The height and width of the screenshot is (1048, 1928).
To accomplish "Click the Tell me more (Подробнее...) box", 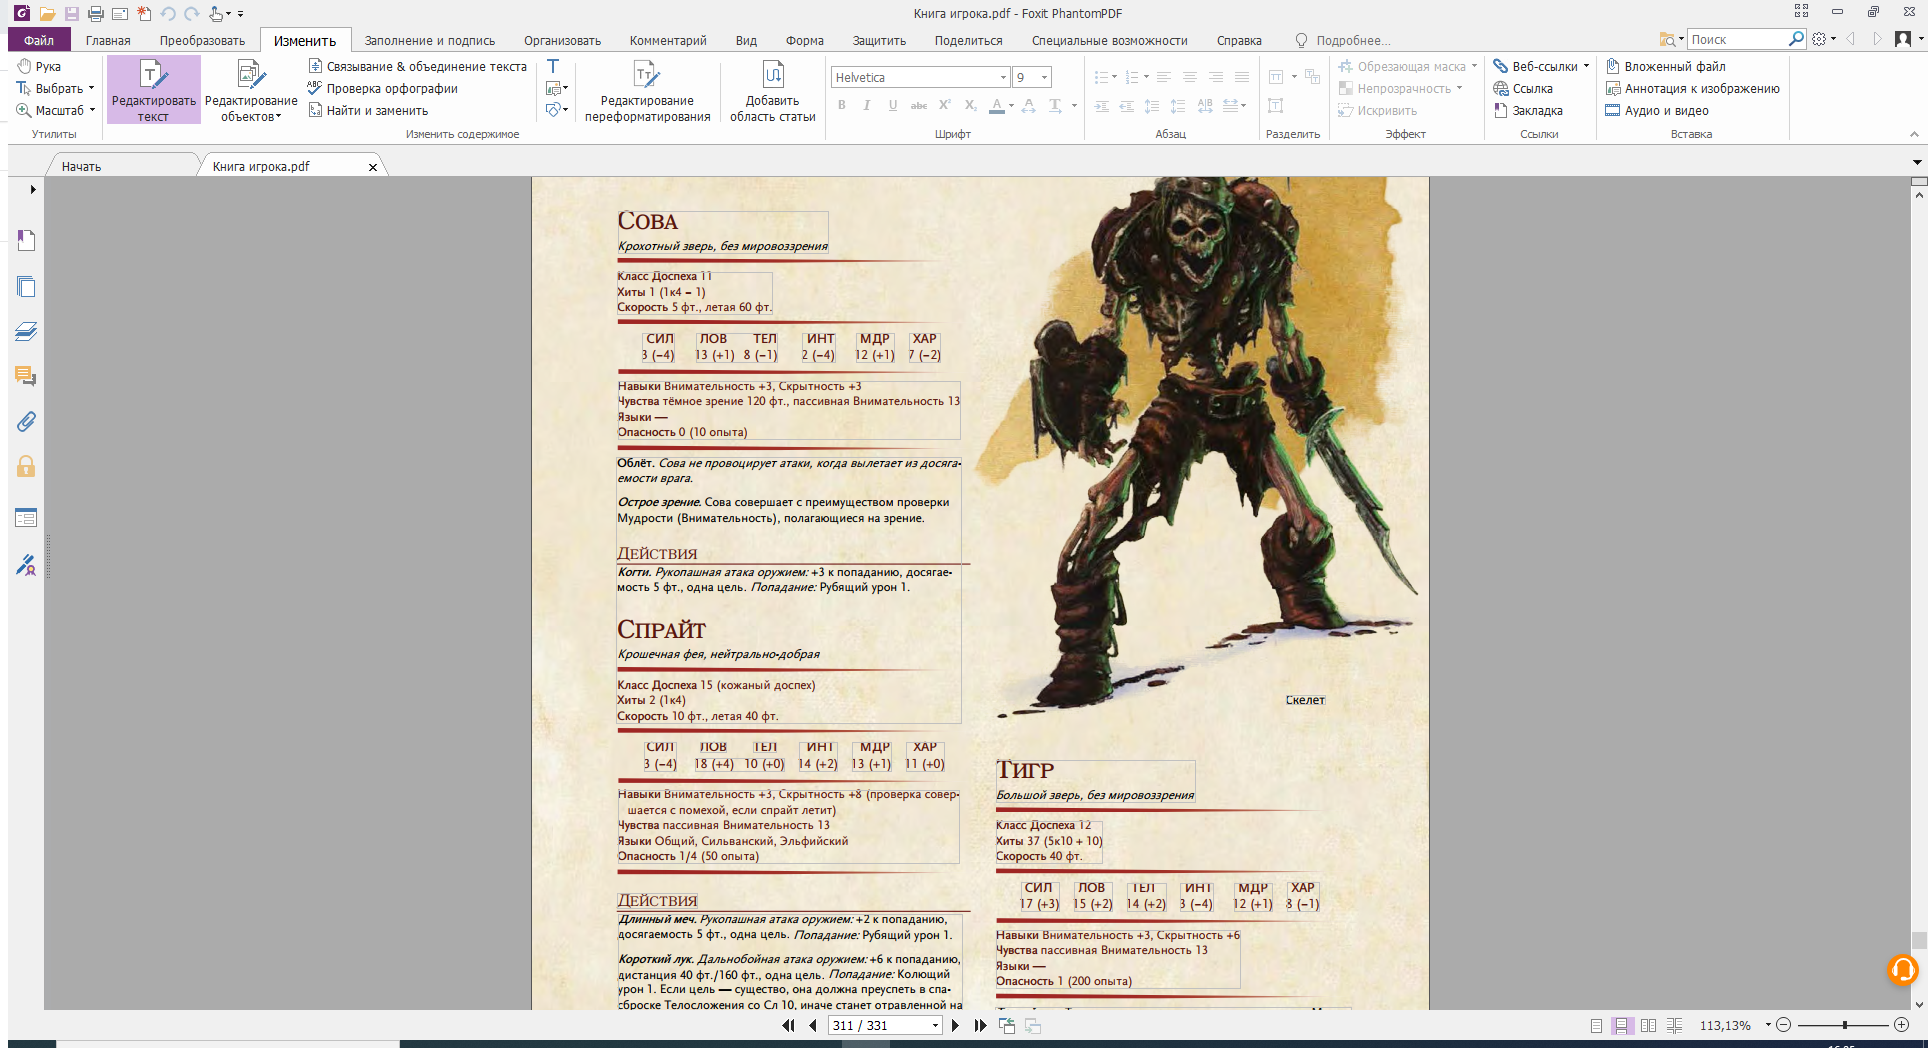I will click(x=1342, y=41).
